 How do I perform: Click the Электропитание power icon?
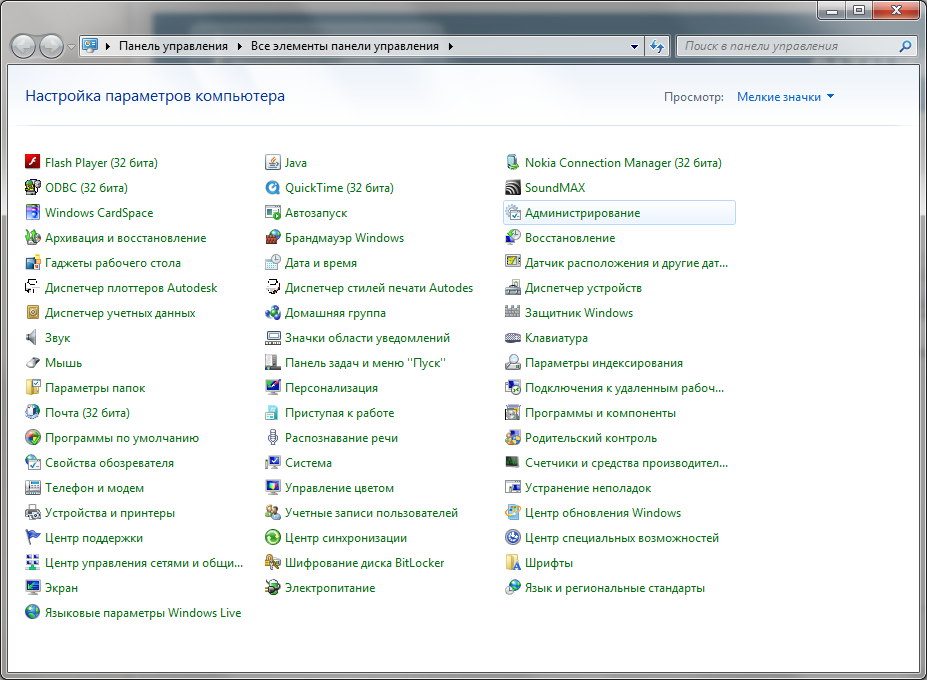click(x=273, y=588)
